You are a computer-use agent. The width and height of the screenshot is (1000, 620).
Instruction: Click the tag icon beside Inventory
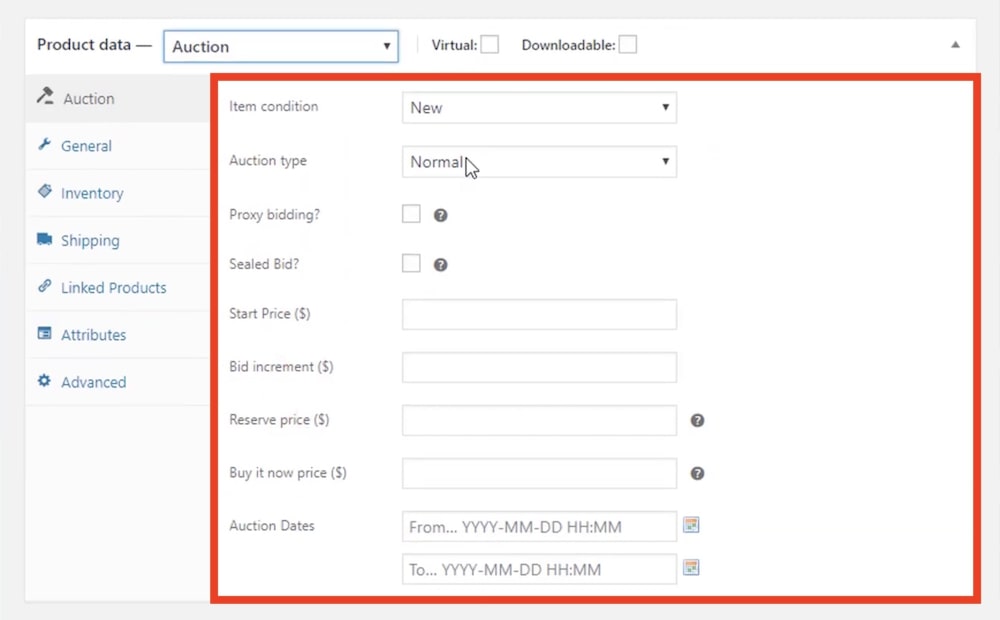(44, 191)
